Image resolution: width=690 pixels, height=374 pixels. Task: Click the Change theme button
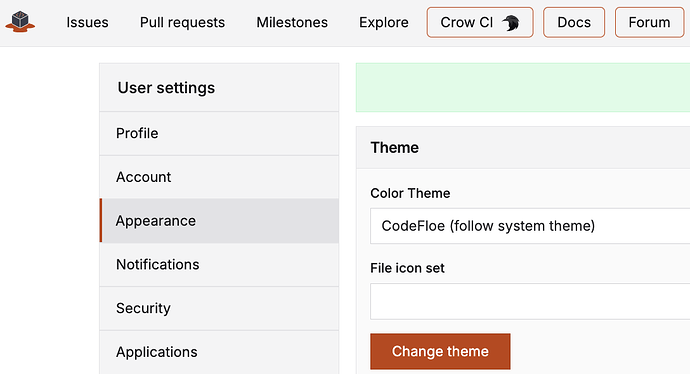click(x=440, y=351)
